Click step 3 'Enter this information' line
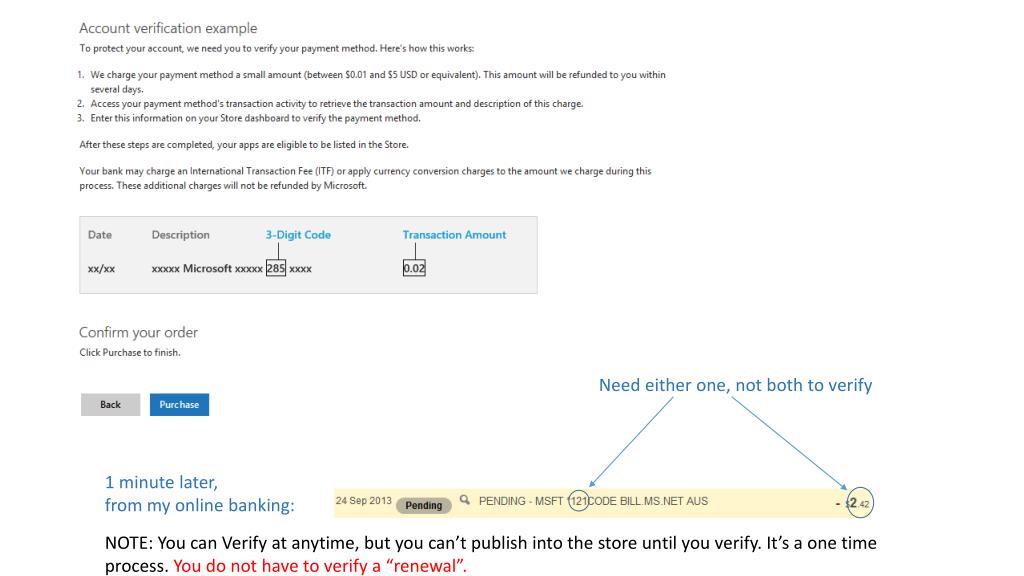The image size is (1024, 576). point(255,118)
